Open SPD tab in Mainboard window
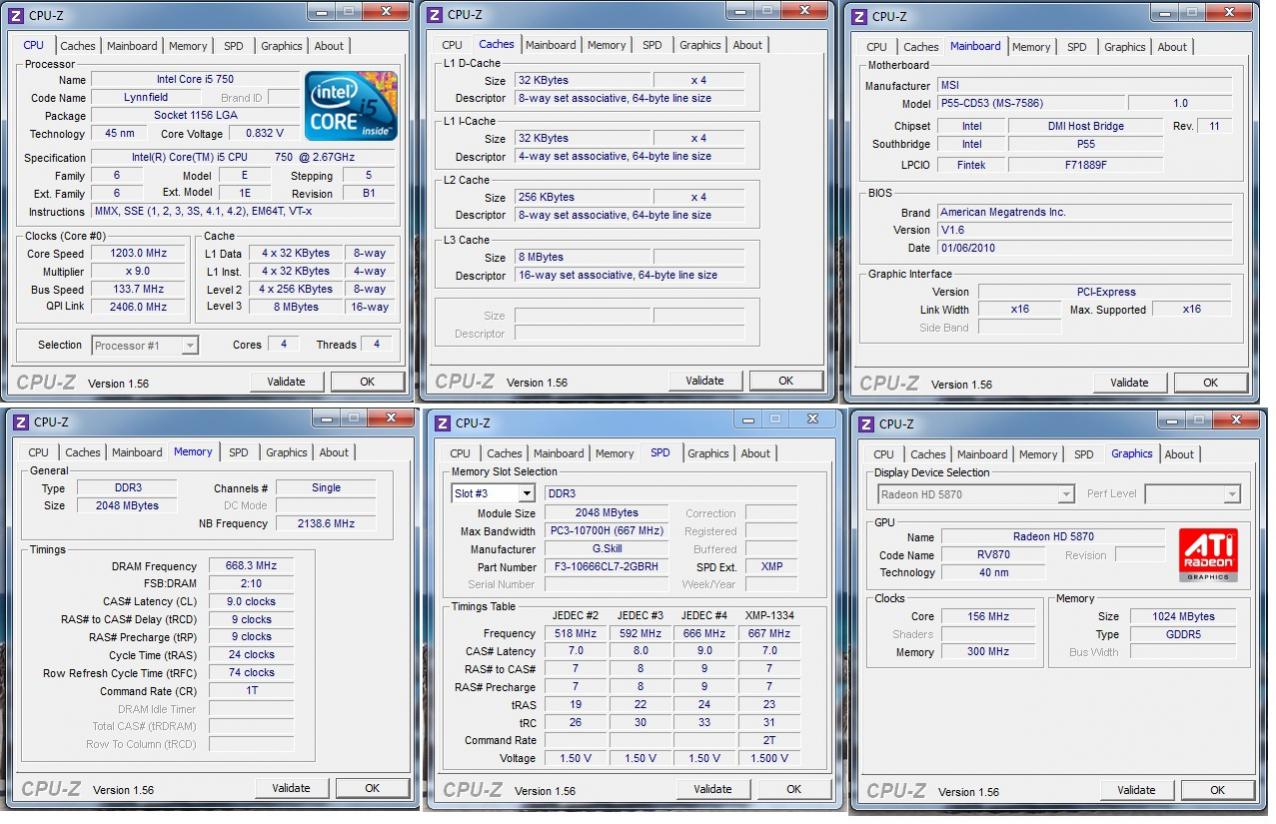 click(x=1076, y=47)
